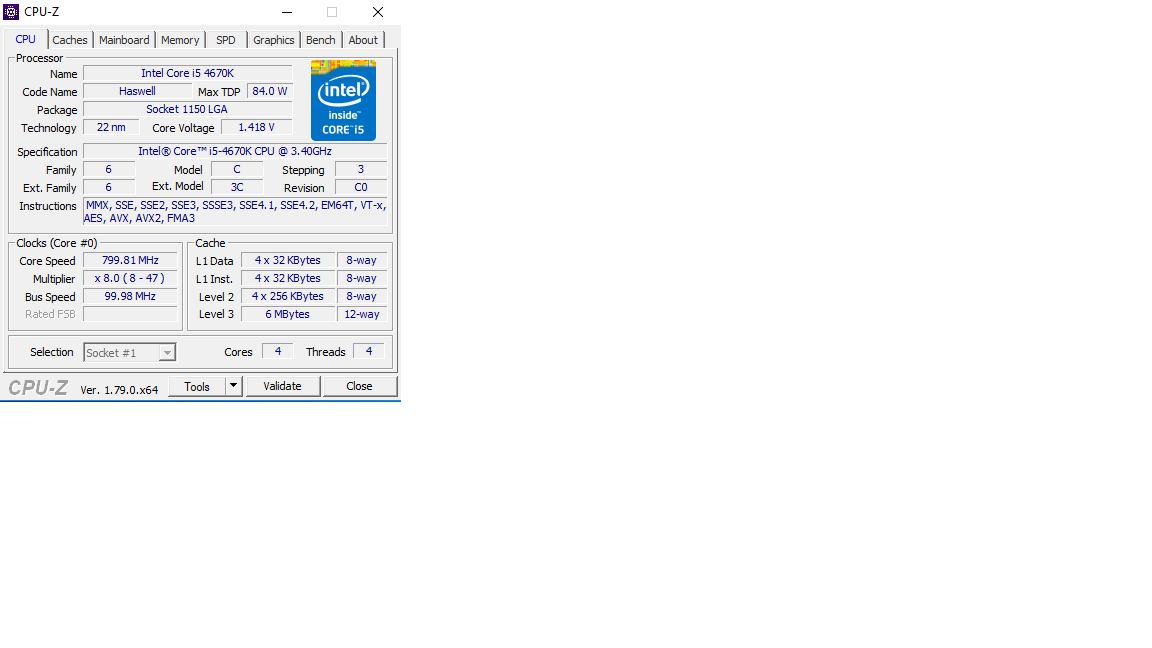The width and height of the screenshot is (1152, 648).
Task: Click the Intel Core i5 logo badge
Action: coord(343,101)
